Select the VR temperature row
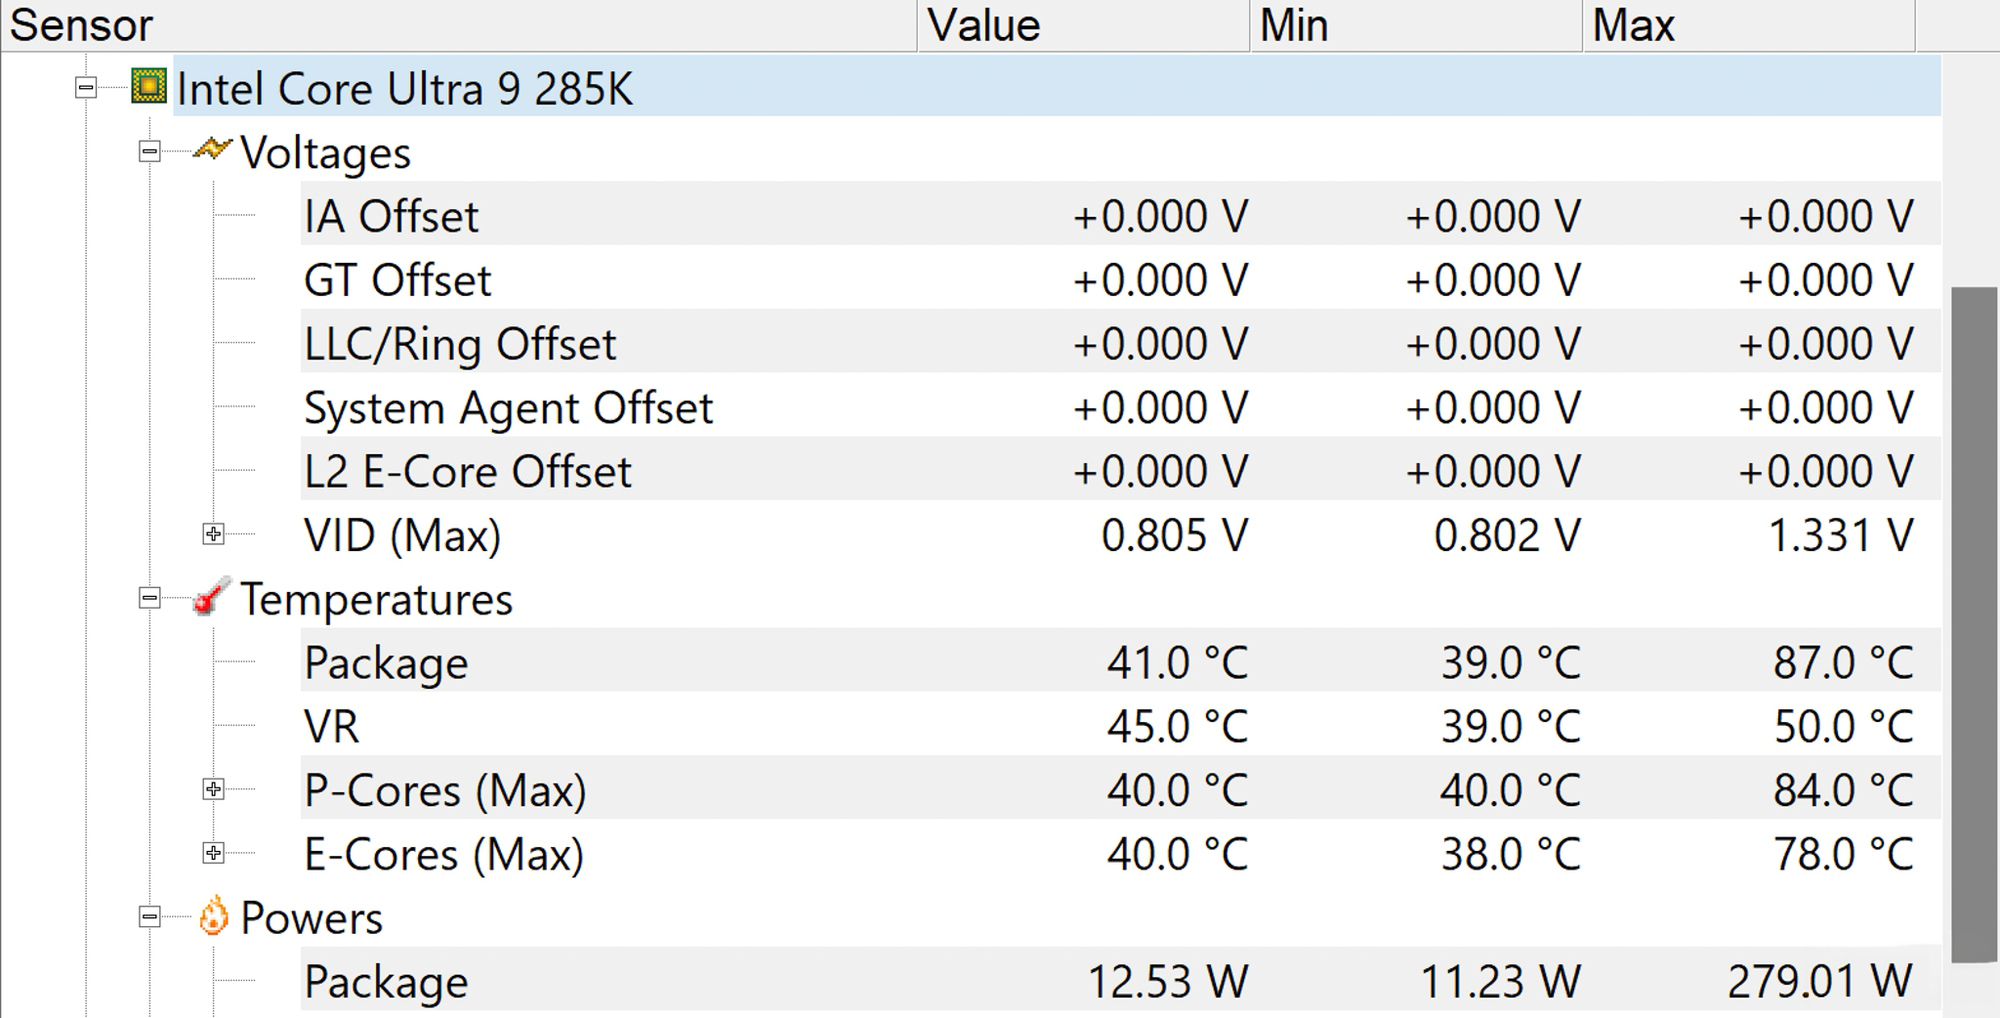This screenshot has height=1018, width=2000. 1120,726
